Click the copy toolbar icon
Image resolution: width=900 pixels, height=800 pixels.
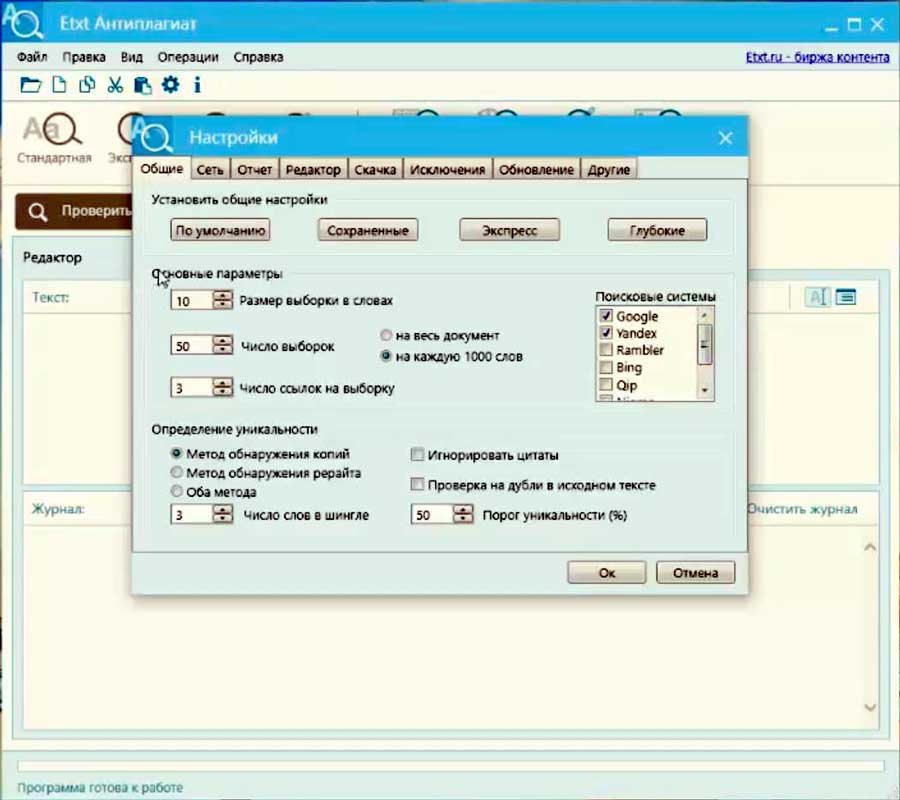87,85
